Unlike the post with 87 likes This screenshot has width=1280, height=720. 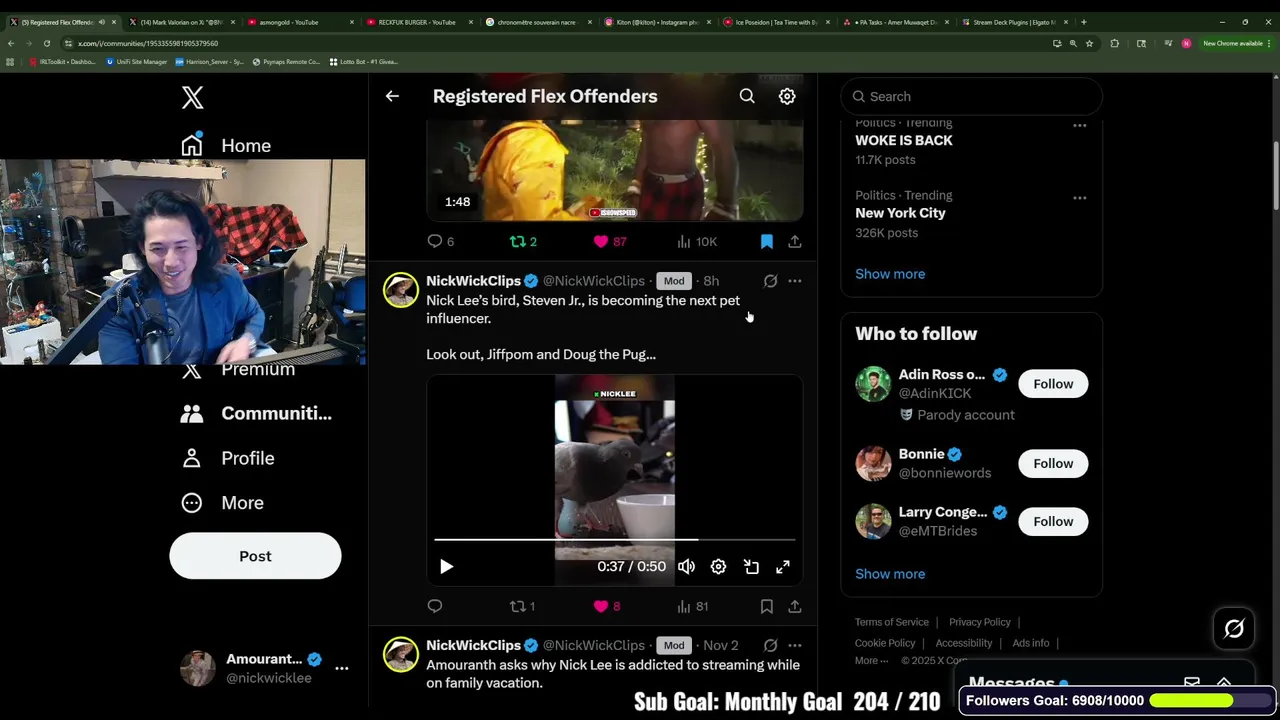click(x=609, y=241)
